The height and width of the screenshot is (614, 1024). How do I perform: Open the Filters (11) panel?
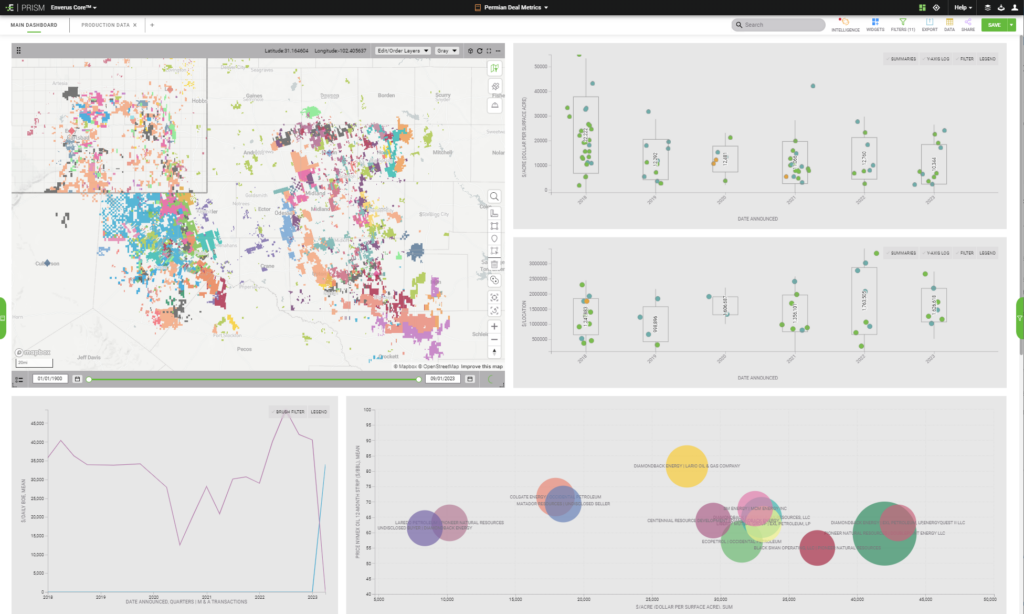[903, 23]
